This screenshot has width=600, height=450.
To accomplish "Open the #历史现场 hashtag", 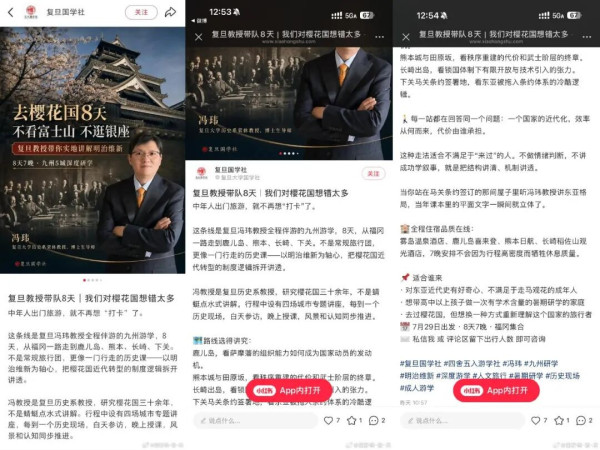I will pyautogui.click(x=562, y=376).
